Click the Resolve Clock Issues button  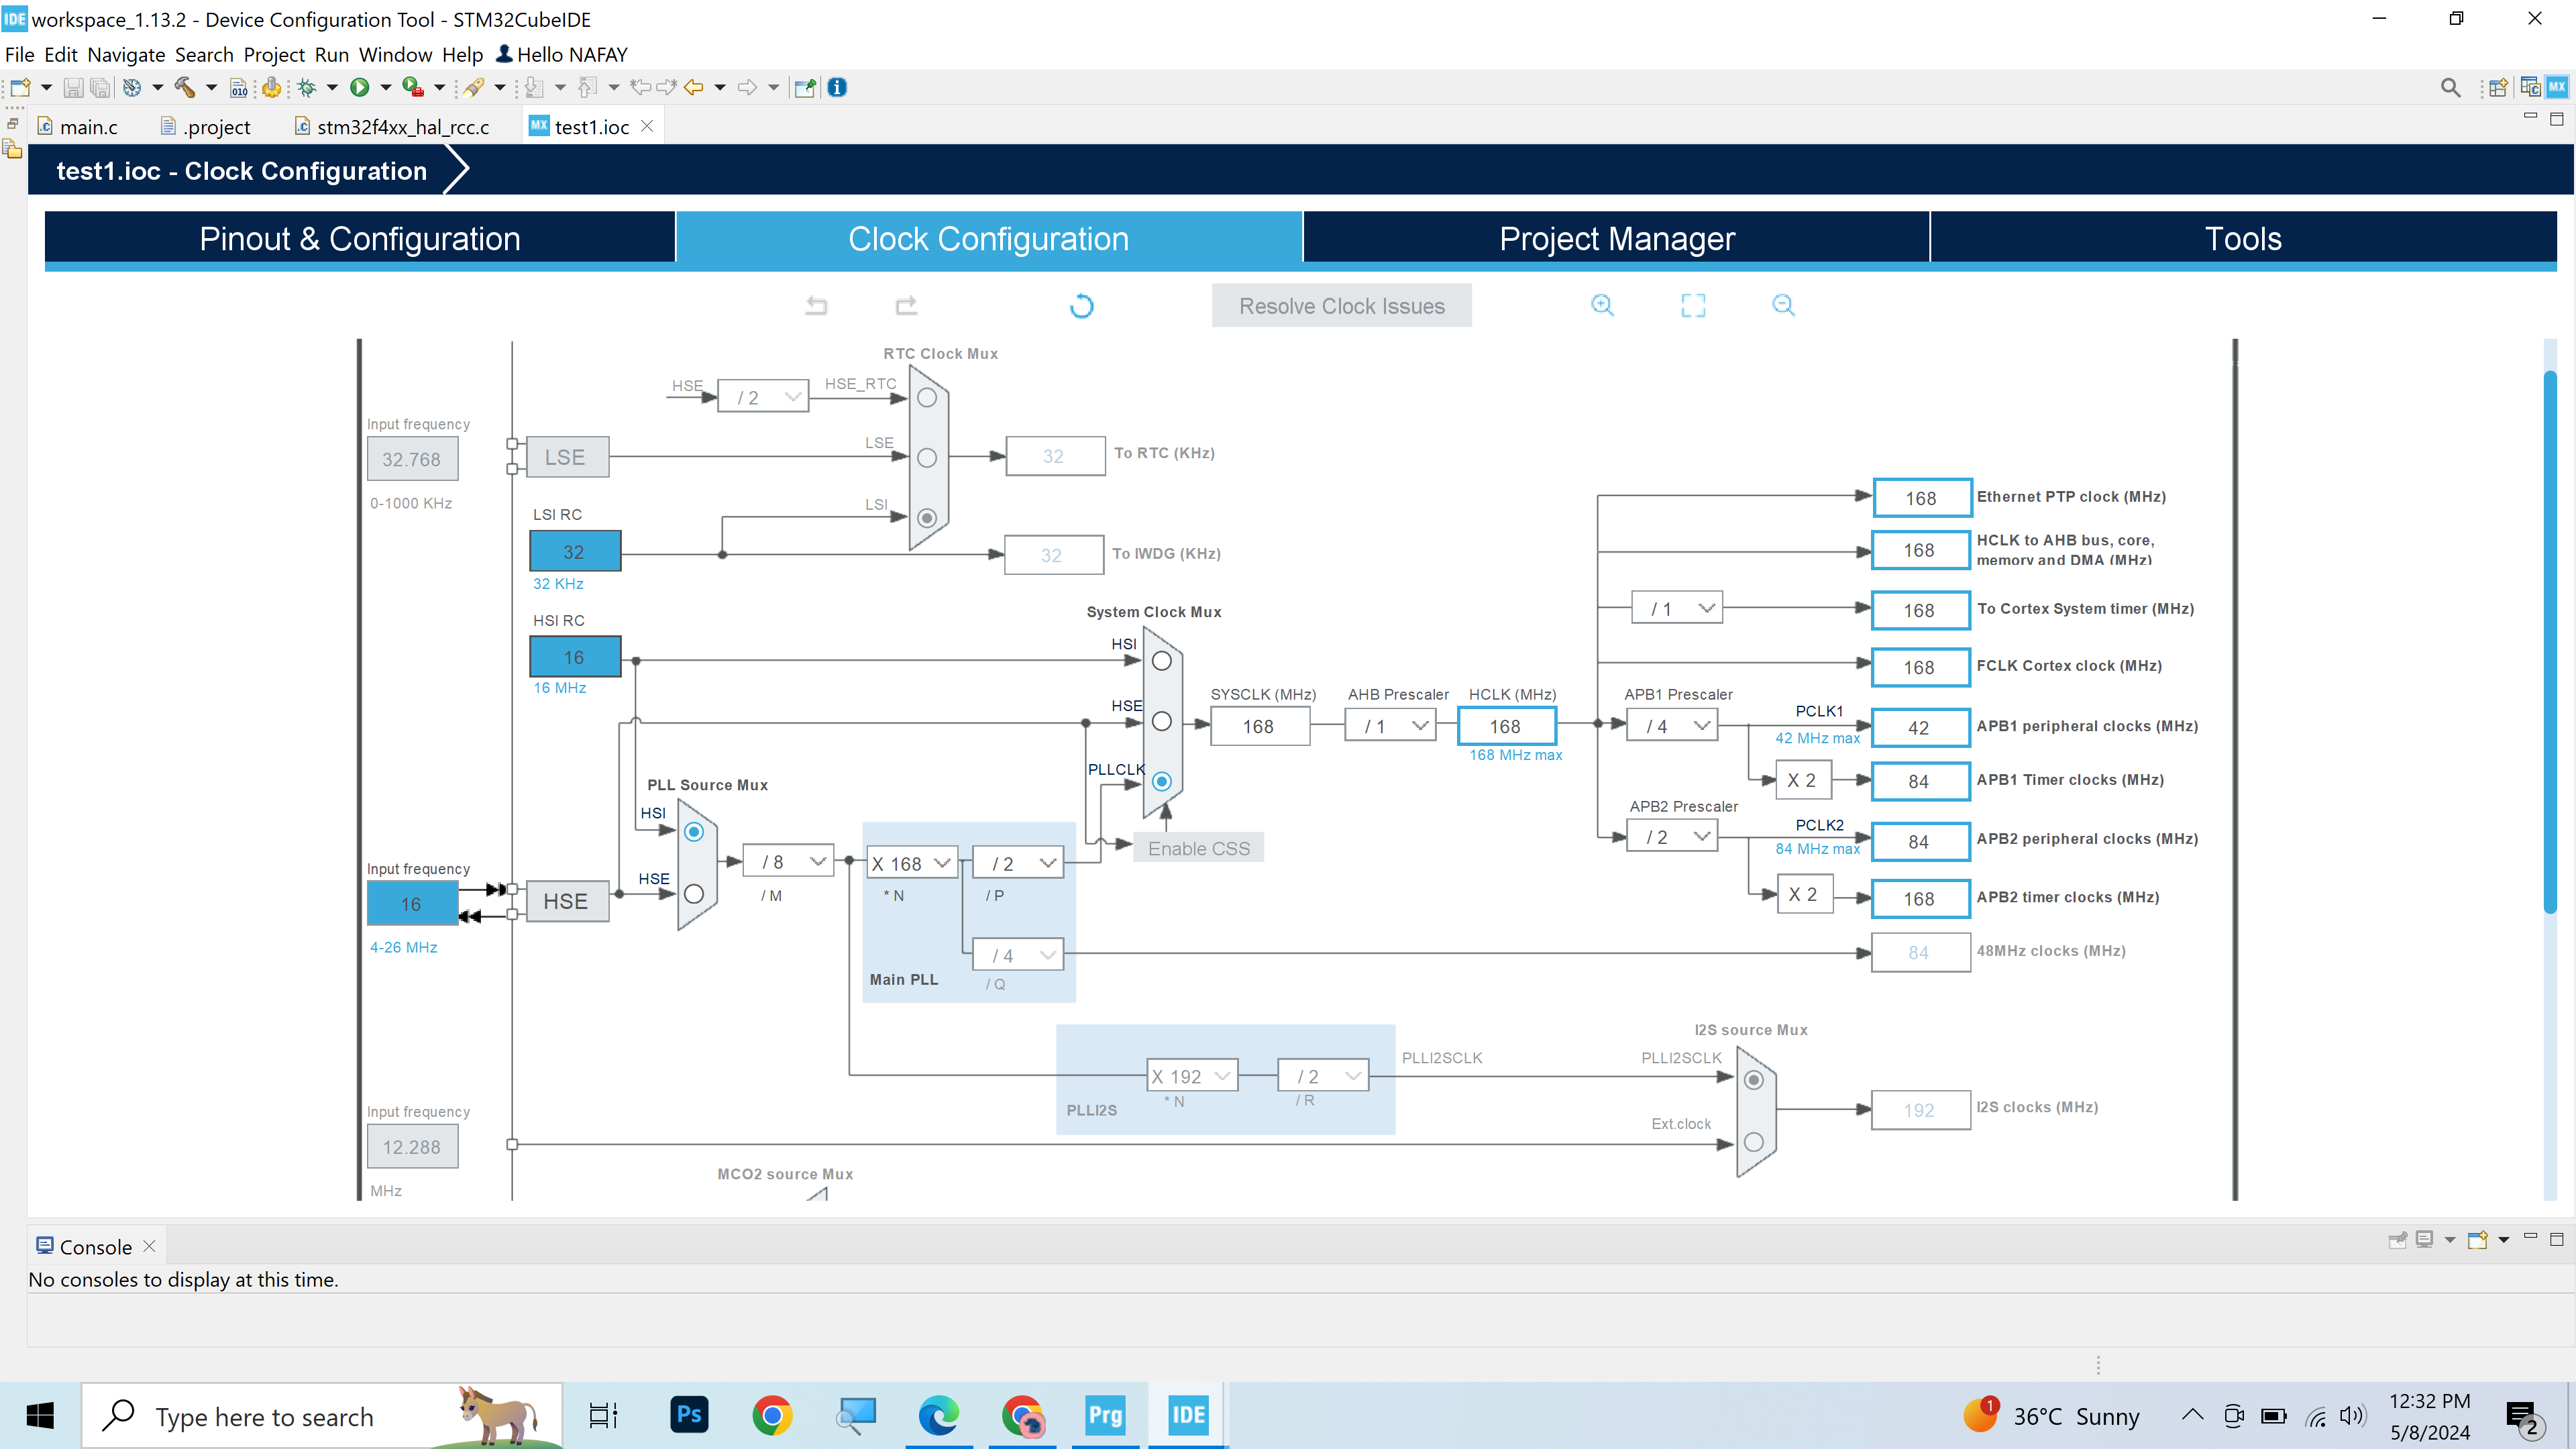1341,306
